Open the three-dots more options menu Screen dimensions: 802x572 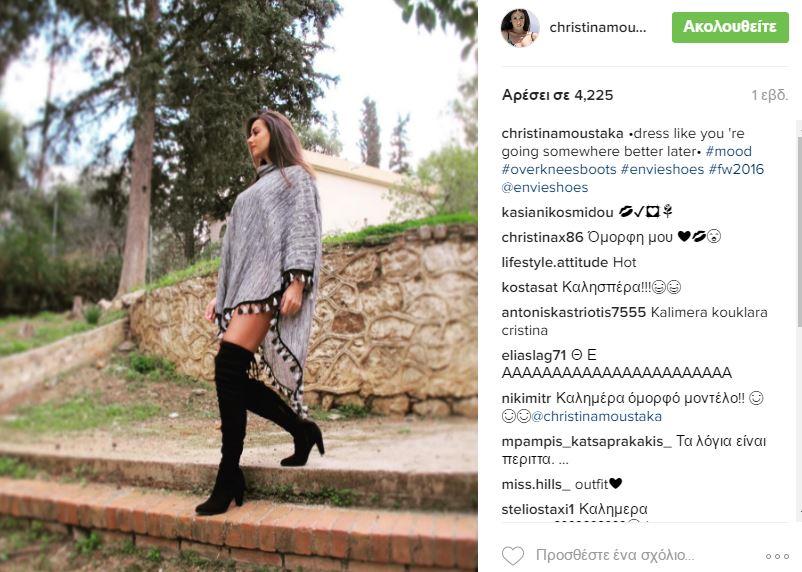(x=777, y=556)
